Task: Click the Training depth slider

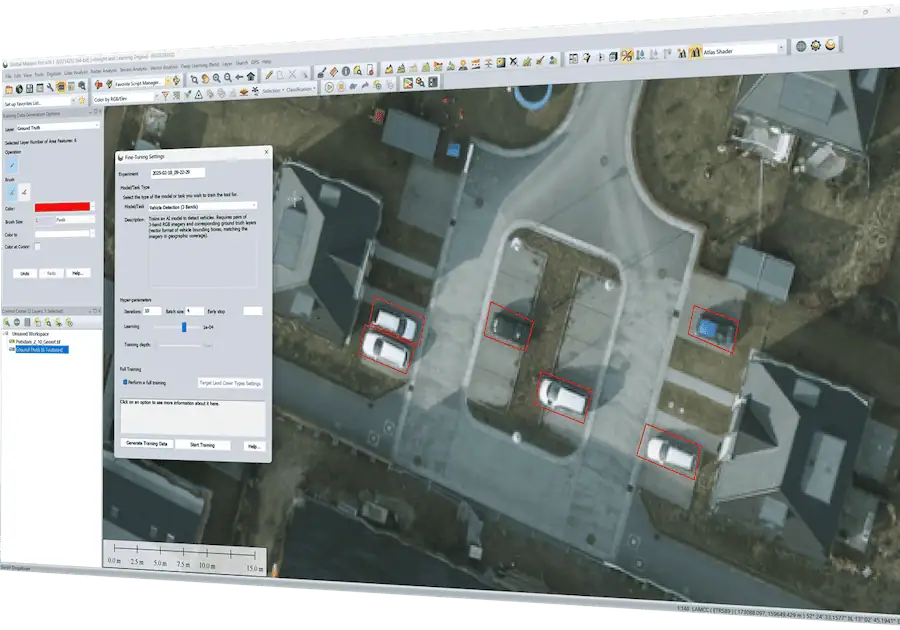Action: [x=179, y=345]
